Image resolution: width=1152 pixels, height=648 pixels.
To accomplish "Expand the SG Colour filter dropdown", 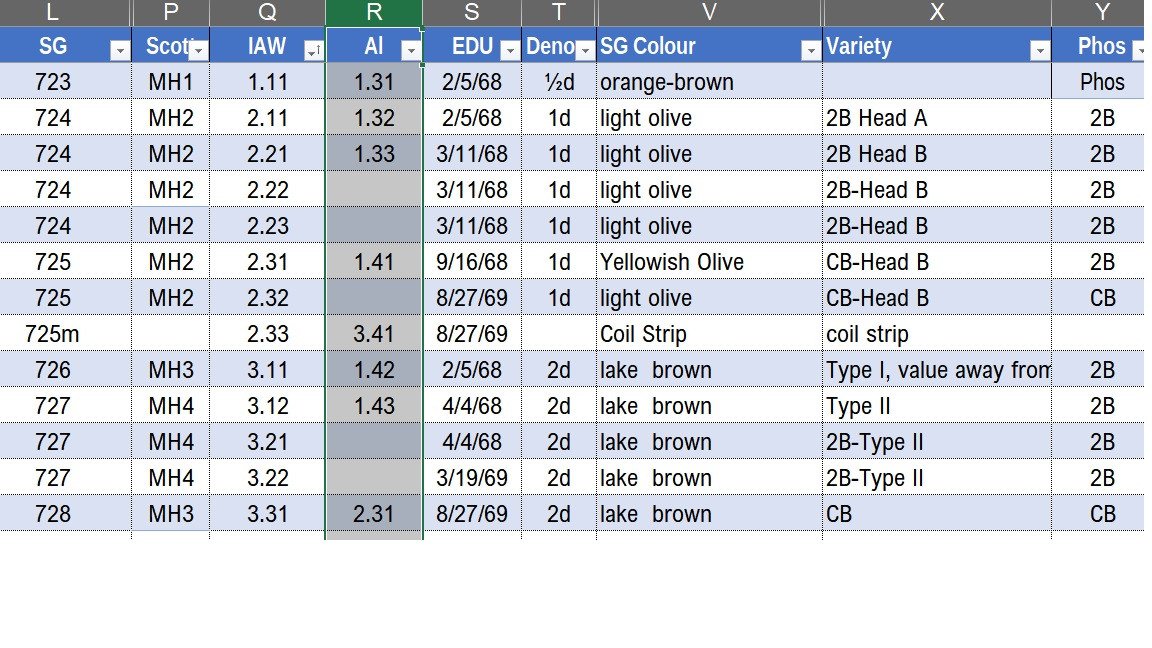I will tap(810, 50).
